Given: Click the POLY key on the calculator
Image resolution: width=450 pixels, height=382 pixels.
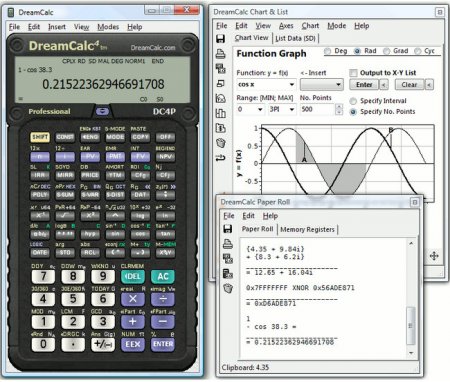Looking at the screenshot, I should click(x=40, y=194).
